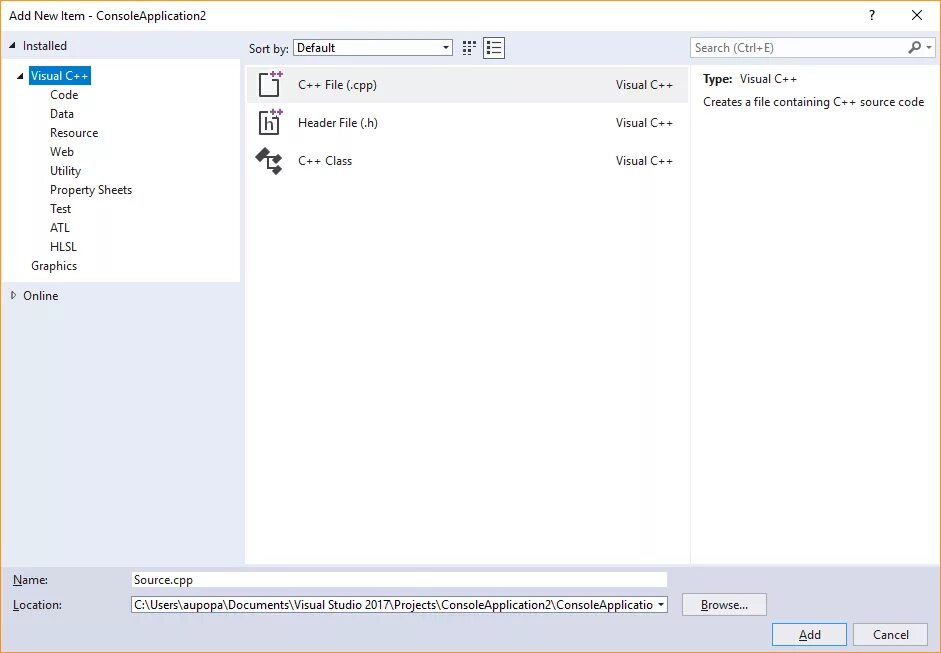Click 'Visual C++' in C++ Class row

tap(644, 161)
